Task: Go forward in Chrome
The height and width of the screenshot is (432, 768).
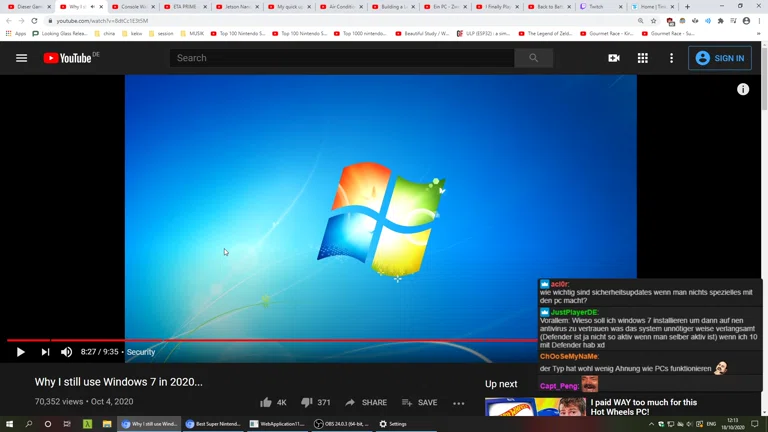Action: tap(21, 21)
